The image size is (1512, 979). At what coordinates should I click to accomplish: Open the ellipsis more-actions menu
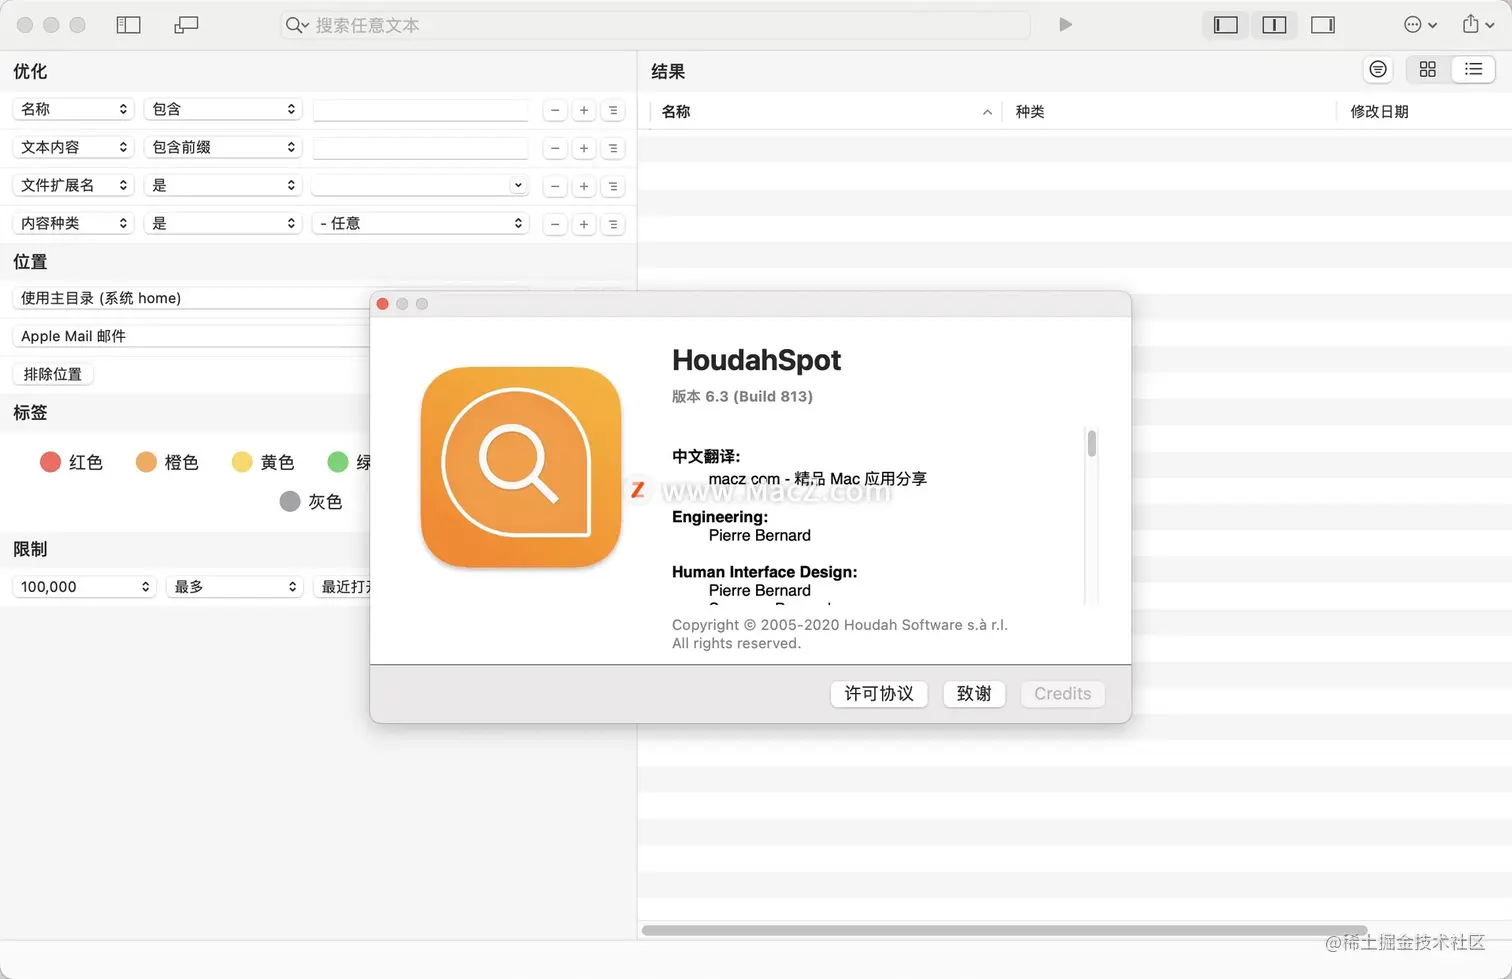[1421, 25]
